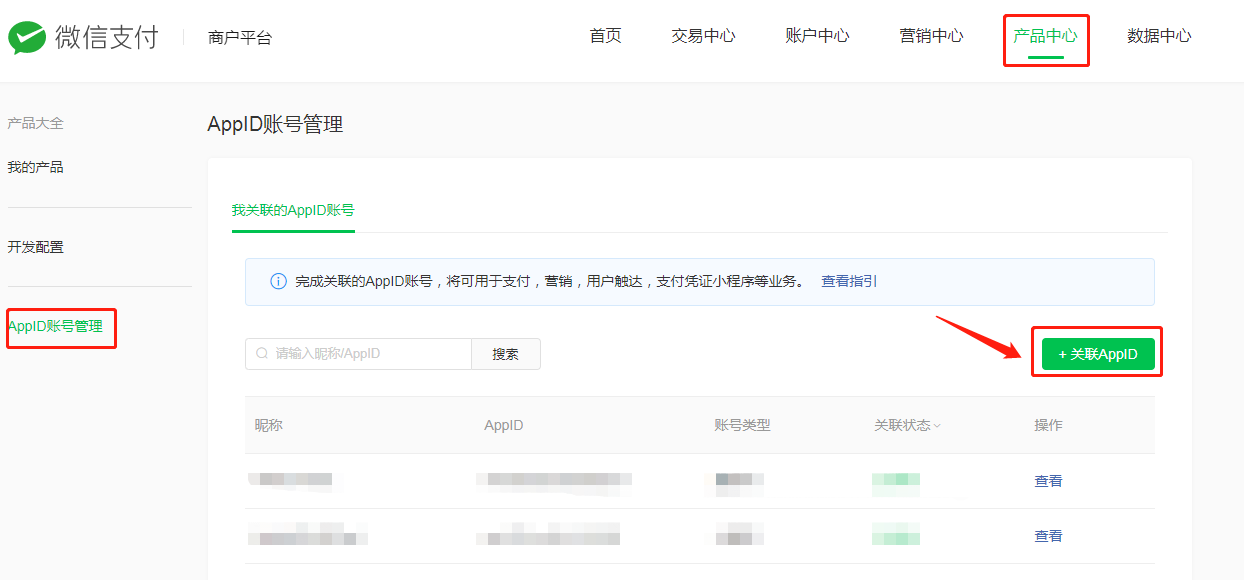Select the 我关联的AppID账号 tab
1244x580 pixels.
click(x=293, y=211)
